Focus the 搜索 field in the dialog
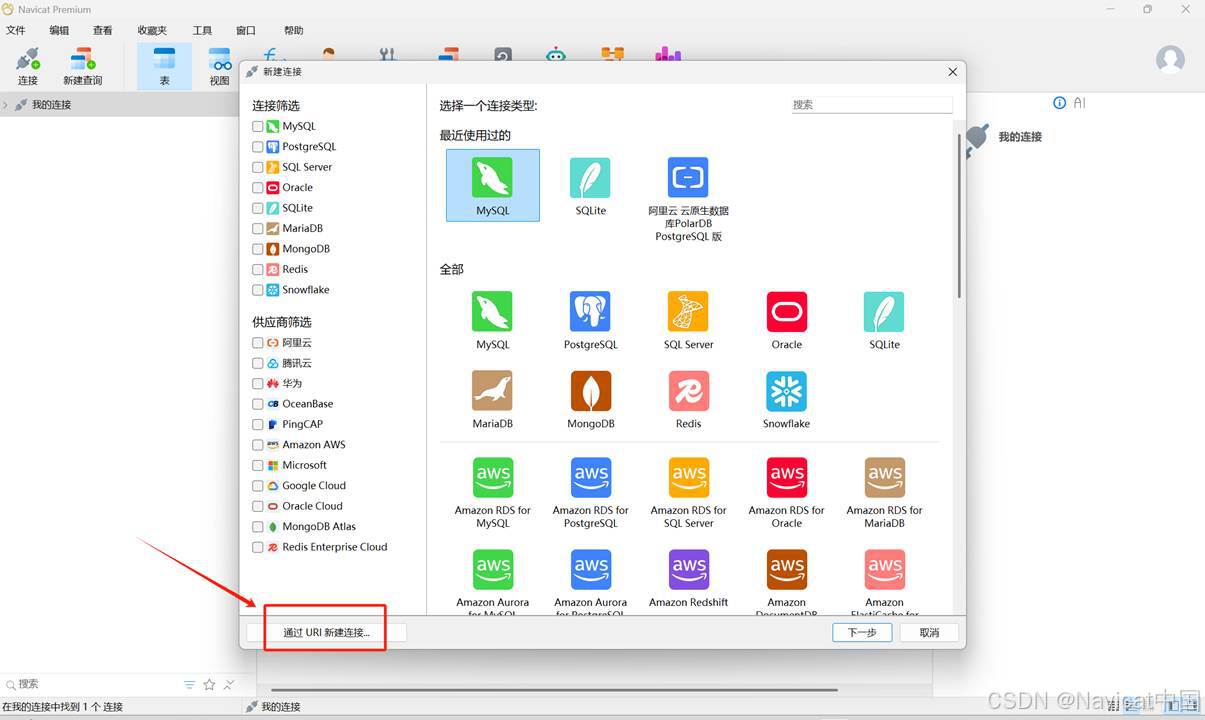This screenshot has height=720, width=1205. [x=872, y=104]
